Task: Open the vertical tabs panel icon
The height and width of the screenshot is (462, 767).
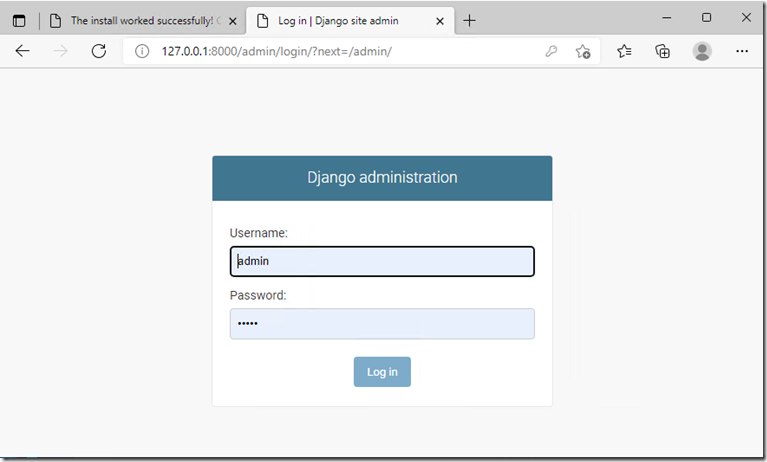Action: coord(19,21)
